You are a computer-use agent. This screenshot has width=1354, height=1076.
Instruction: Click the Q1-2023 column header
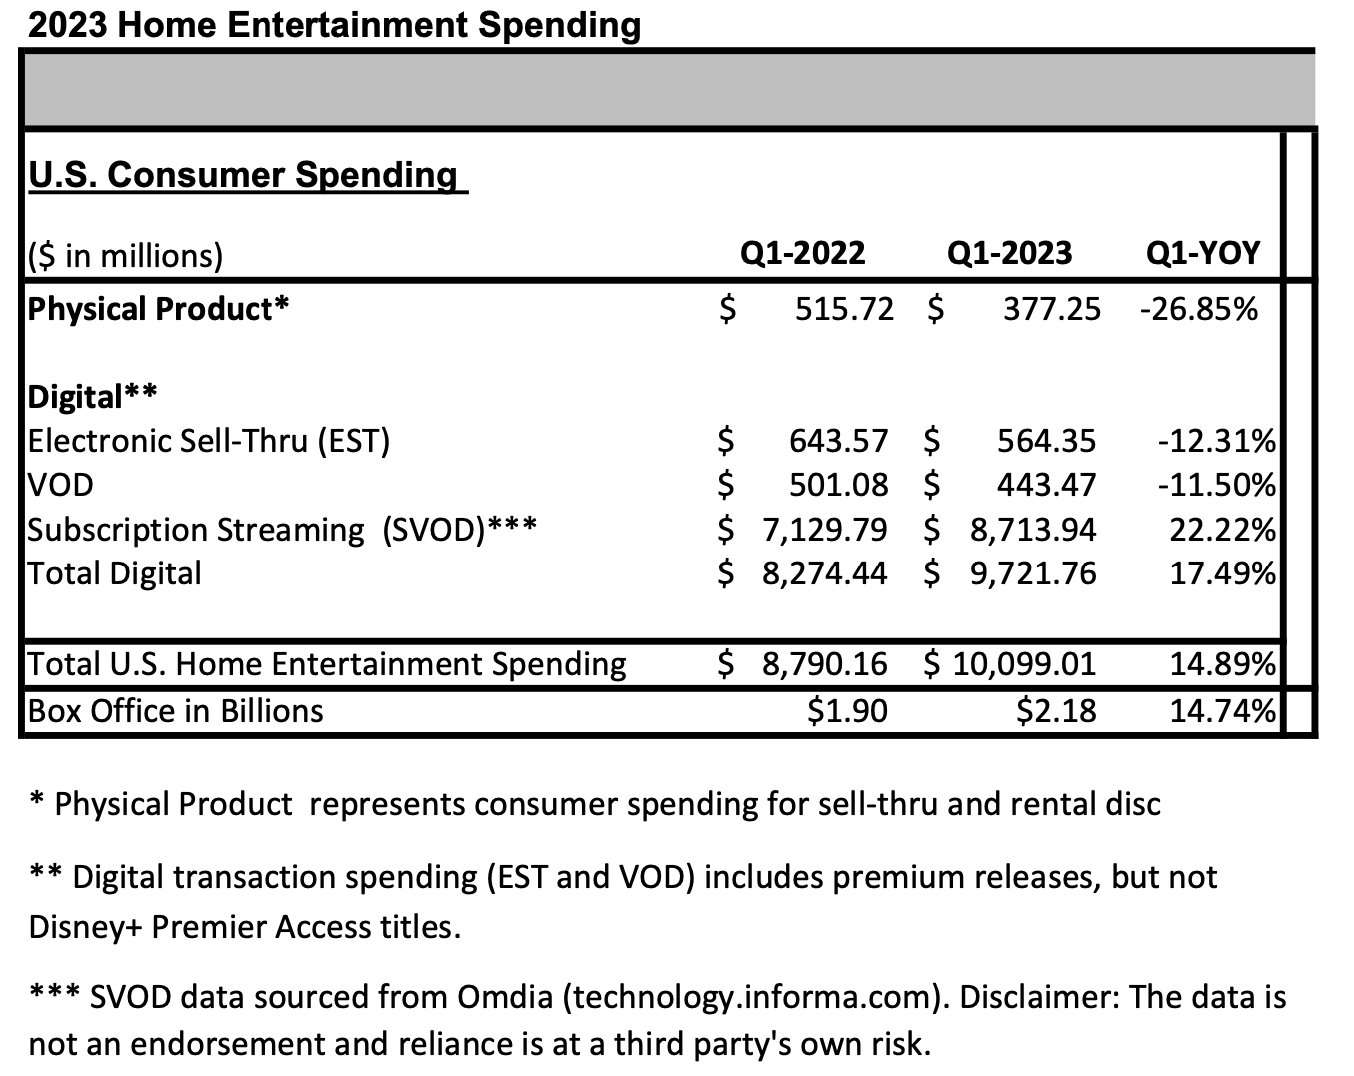1008,252
